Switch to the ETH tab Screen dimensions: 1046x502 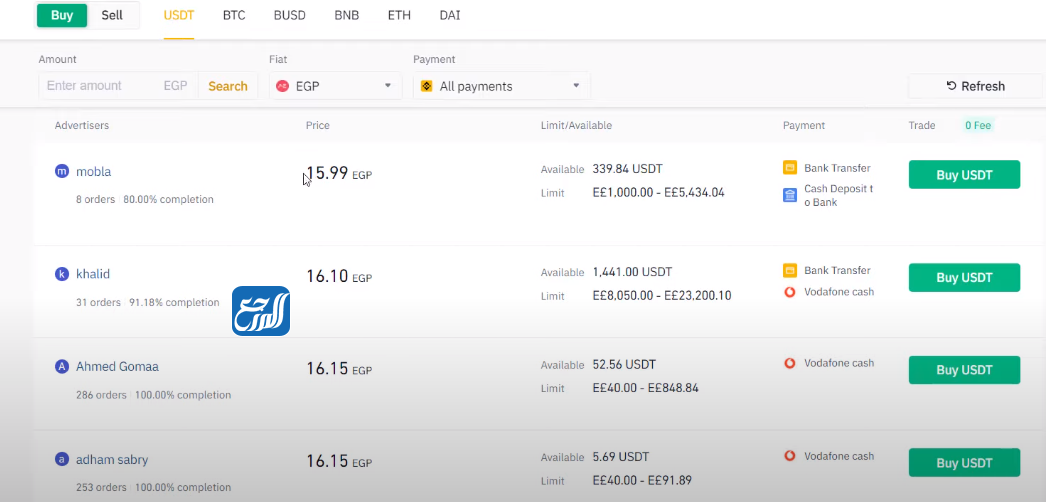(399, 15)
